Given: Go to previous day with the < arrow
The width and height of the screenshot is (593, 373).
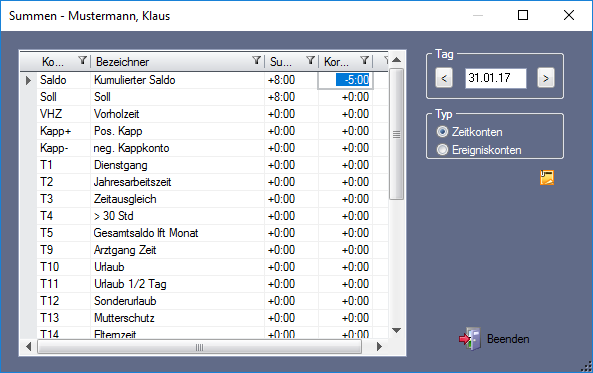Looking at the screenshot, I should point(444,78).
